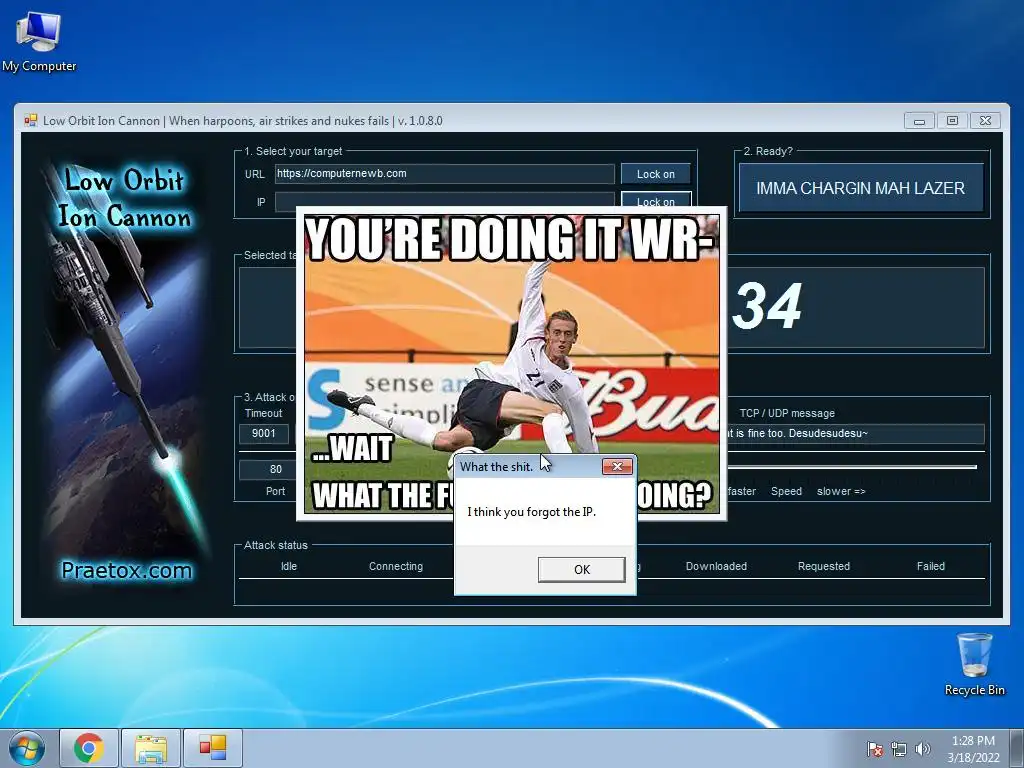Minimize the Low Orbit Ion Cannon window

(x=920, y=121)
